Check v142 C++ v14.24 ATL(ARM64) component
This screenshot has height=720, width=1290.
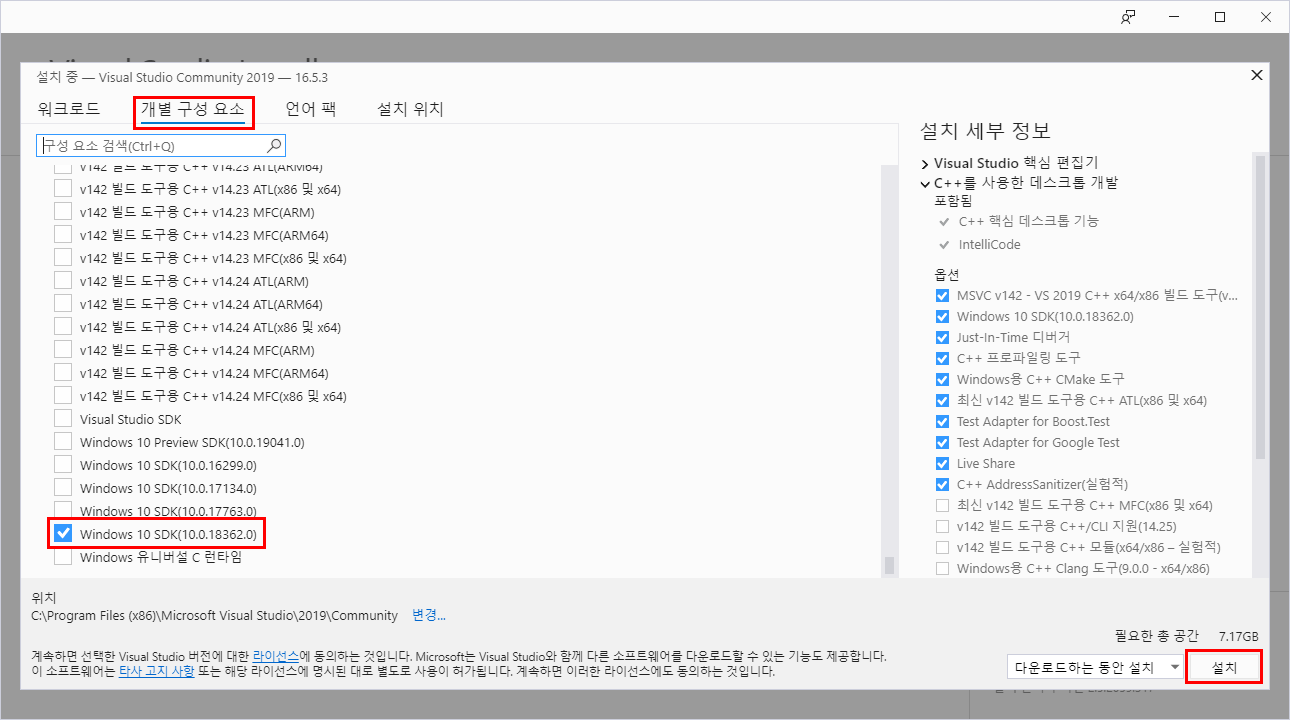tap(63, 304)
